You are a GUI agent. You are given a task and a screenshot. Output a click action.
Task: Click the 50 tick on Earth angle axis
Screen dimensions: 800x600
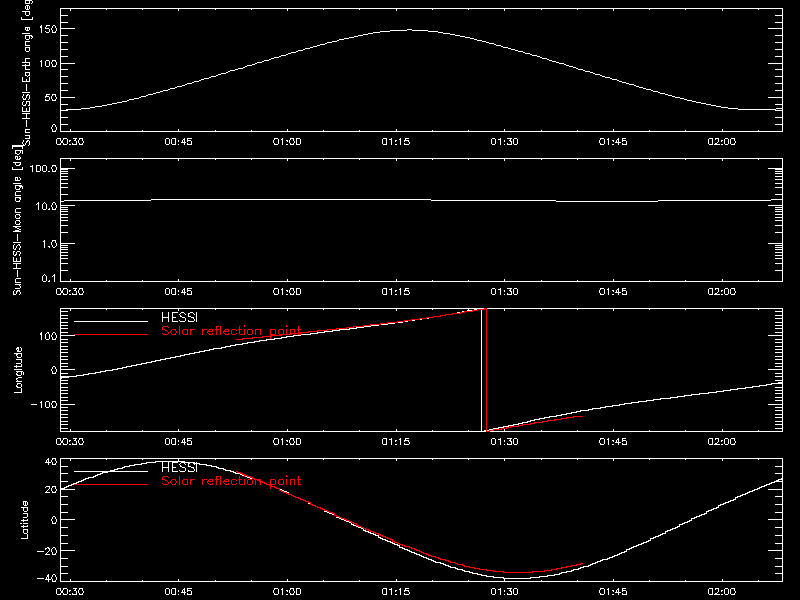tap(51, 97)
